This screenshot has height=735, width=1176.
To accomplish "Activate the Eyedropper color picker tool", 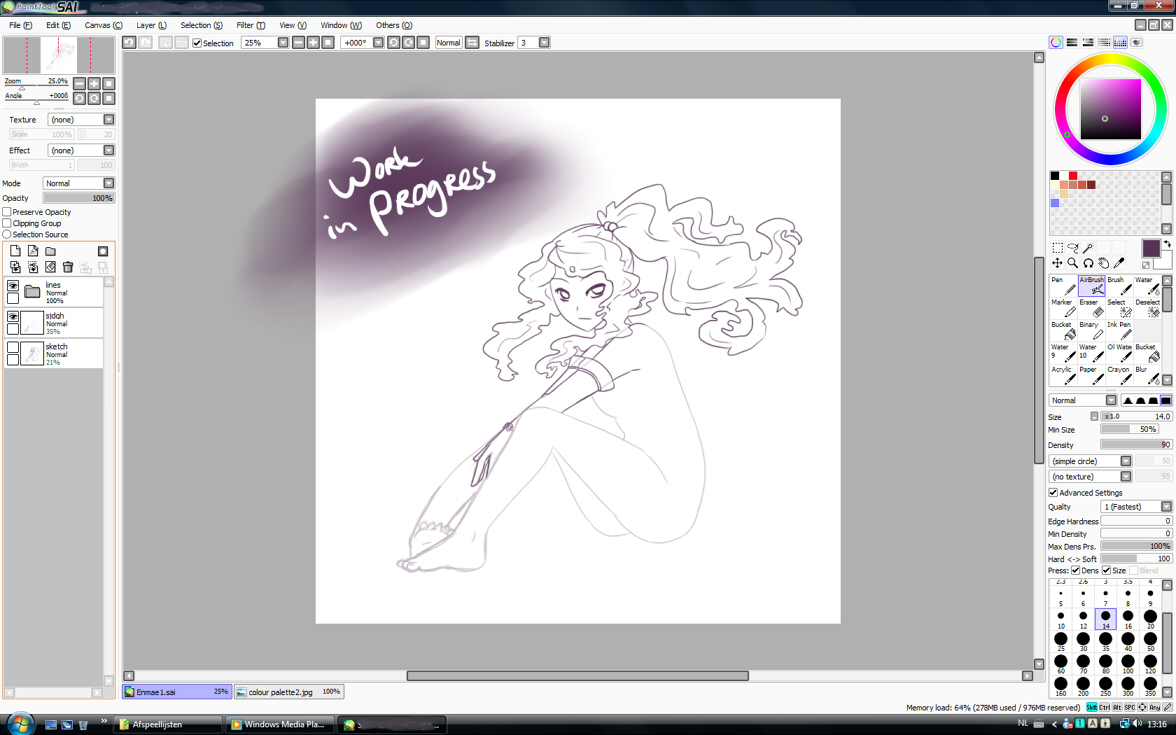I will (x=1119, y=263).
